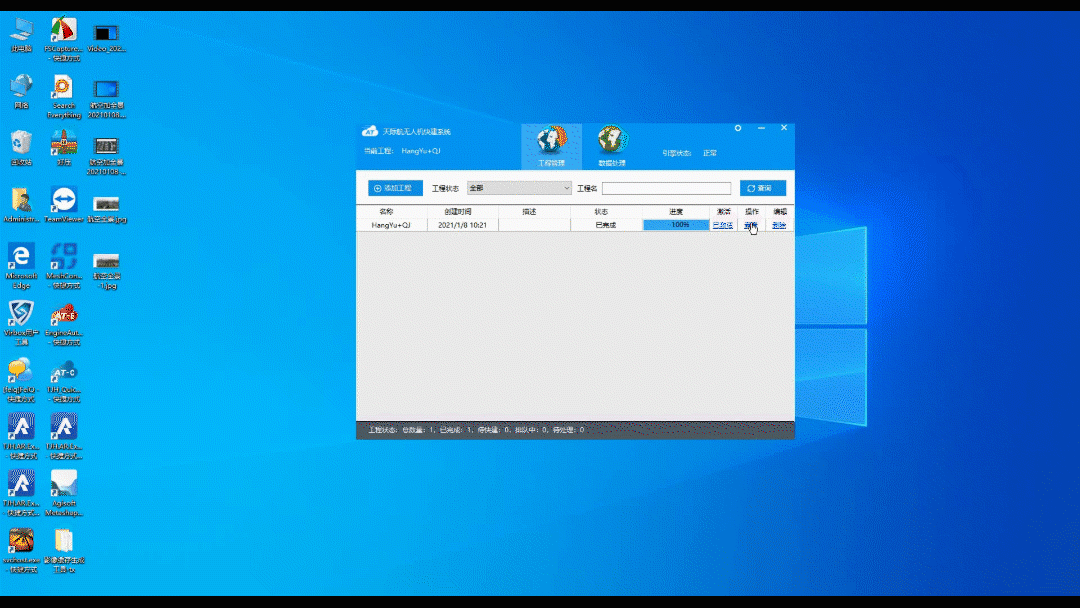This screenshot has height=608, width=1080.
Task: Select the HangYu+QJ project name cell
Action: 392,225
